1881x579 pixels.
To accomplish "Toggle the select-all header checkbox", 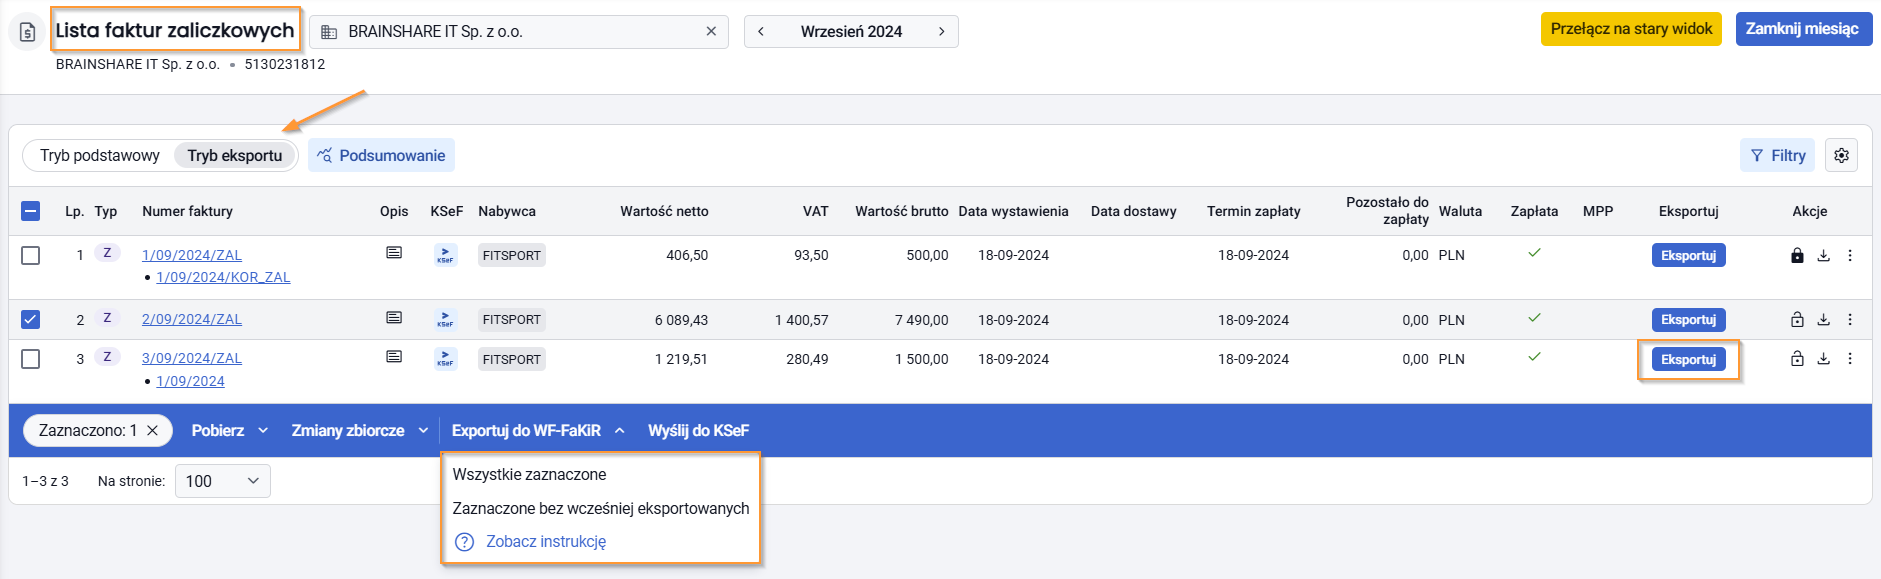I will pos(31,211).
